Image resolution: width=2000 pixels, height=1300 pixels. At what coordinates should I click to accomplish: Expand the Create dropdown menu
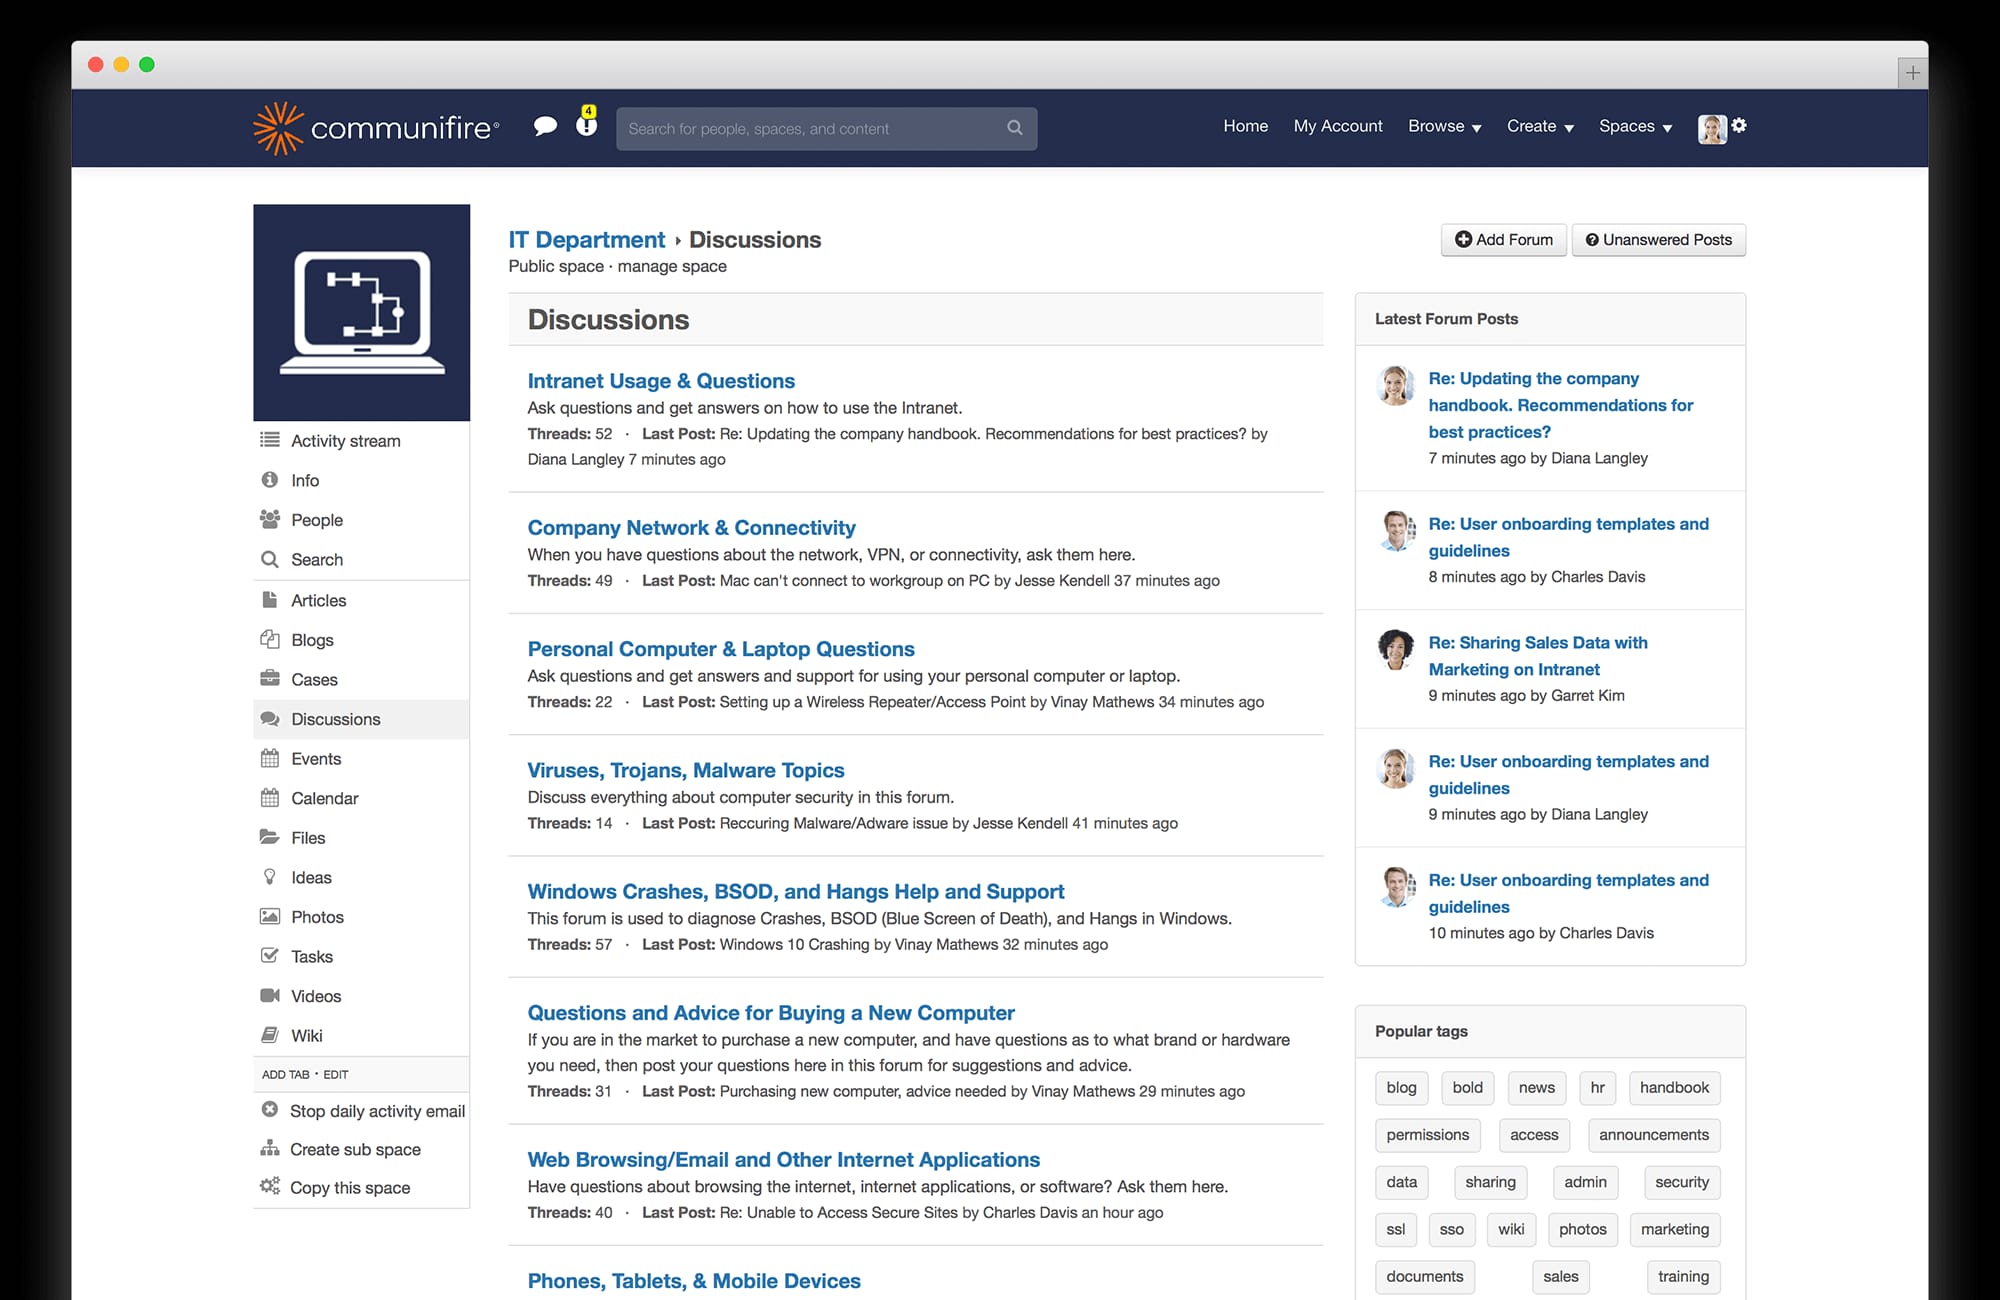point(1540,126)
